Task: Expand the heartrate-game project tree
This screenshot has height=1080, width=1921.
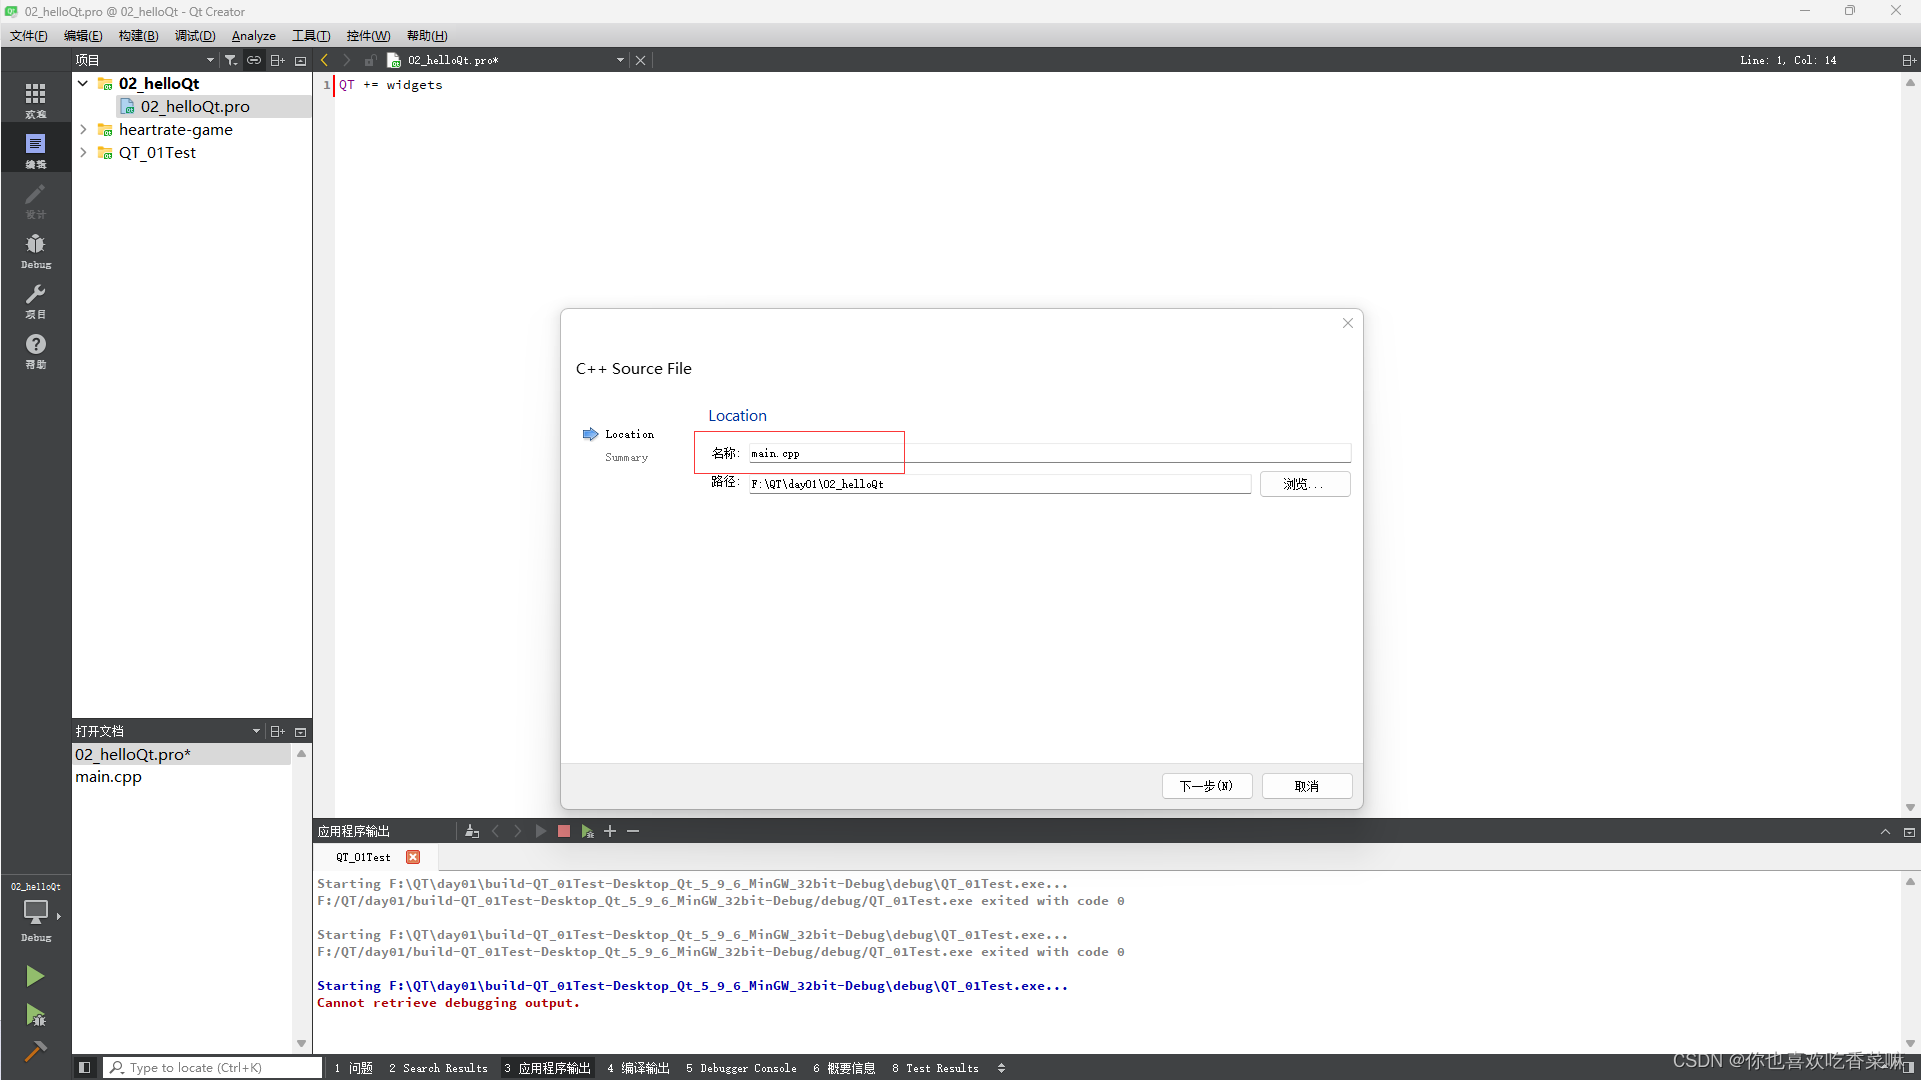Action: coord(83,130)
